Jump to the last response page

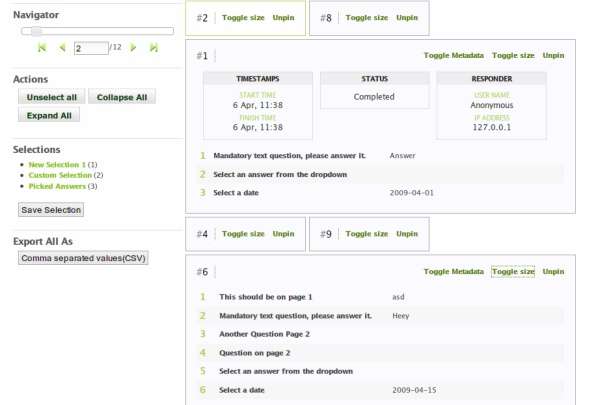[x=153, y=48]
